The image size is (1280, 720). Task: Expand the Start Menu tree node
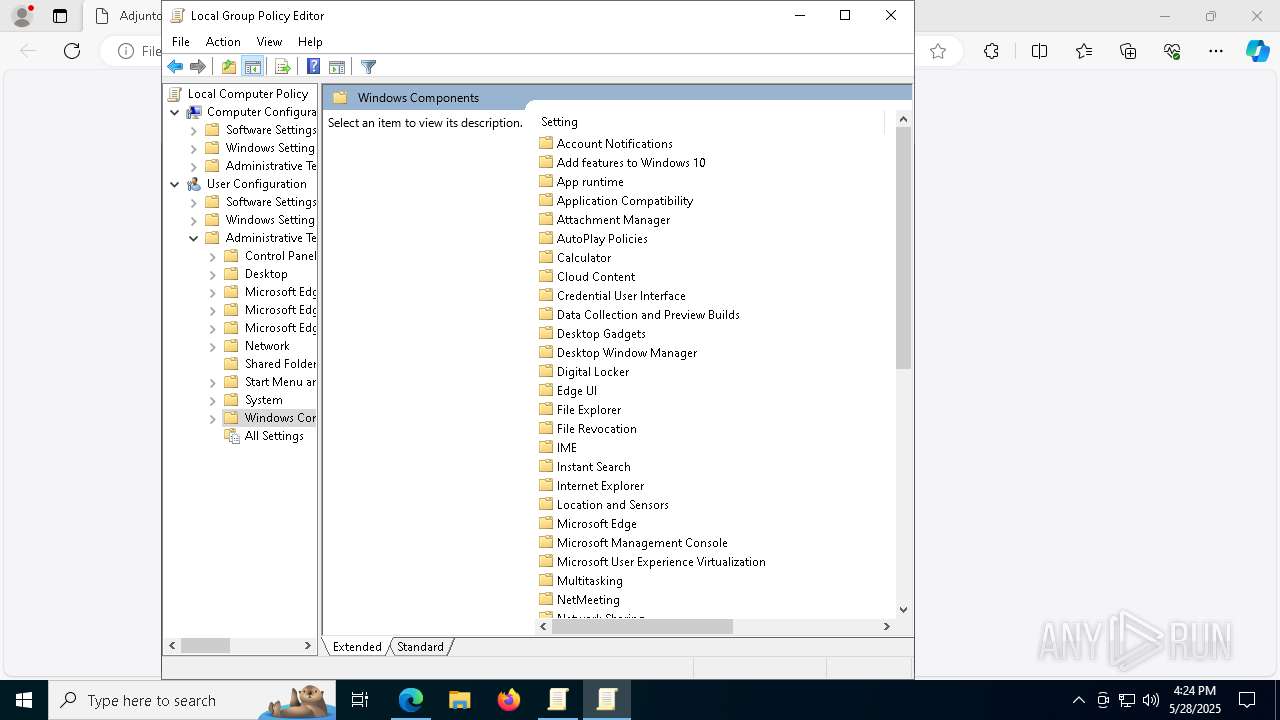tap(213, 382)
